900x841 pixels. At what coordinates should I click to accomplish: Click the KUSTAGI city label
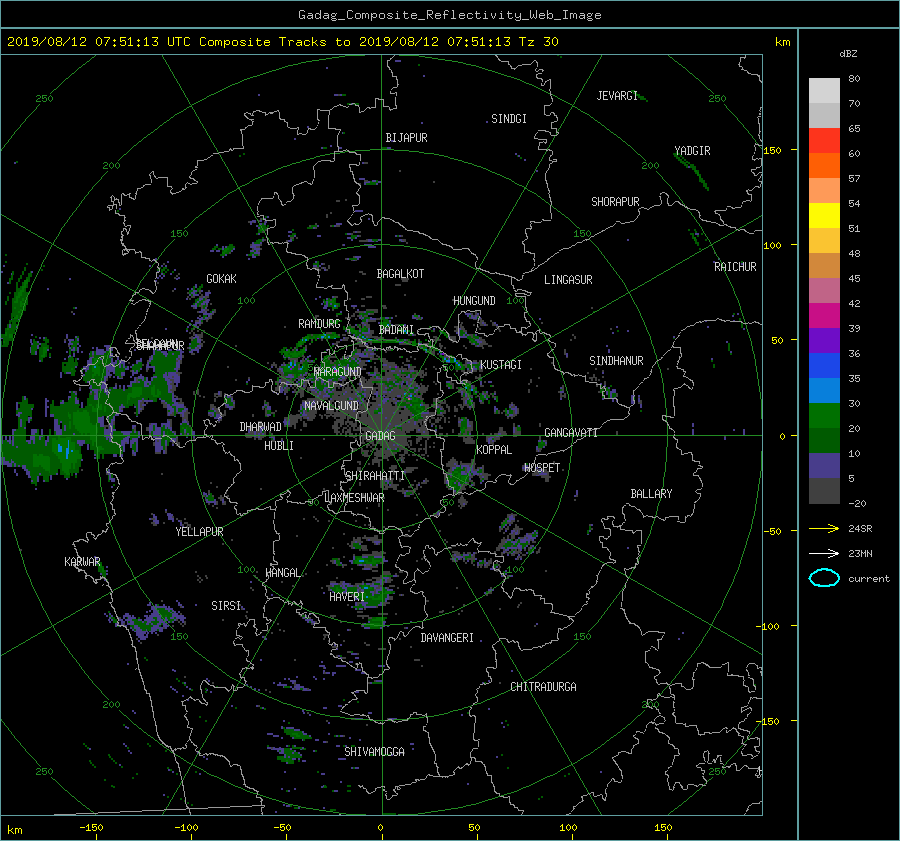click(501, 365)
